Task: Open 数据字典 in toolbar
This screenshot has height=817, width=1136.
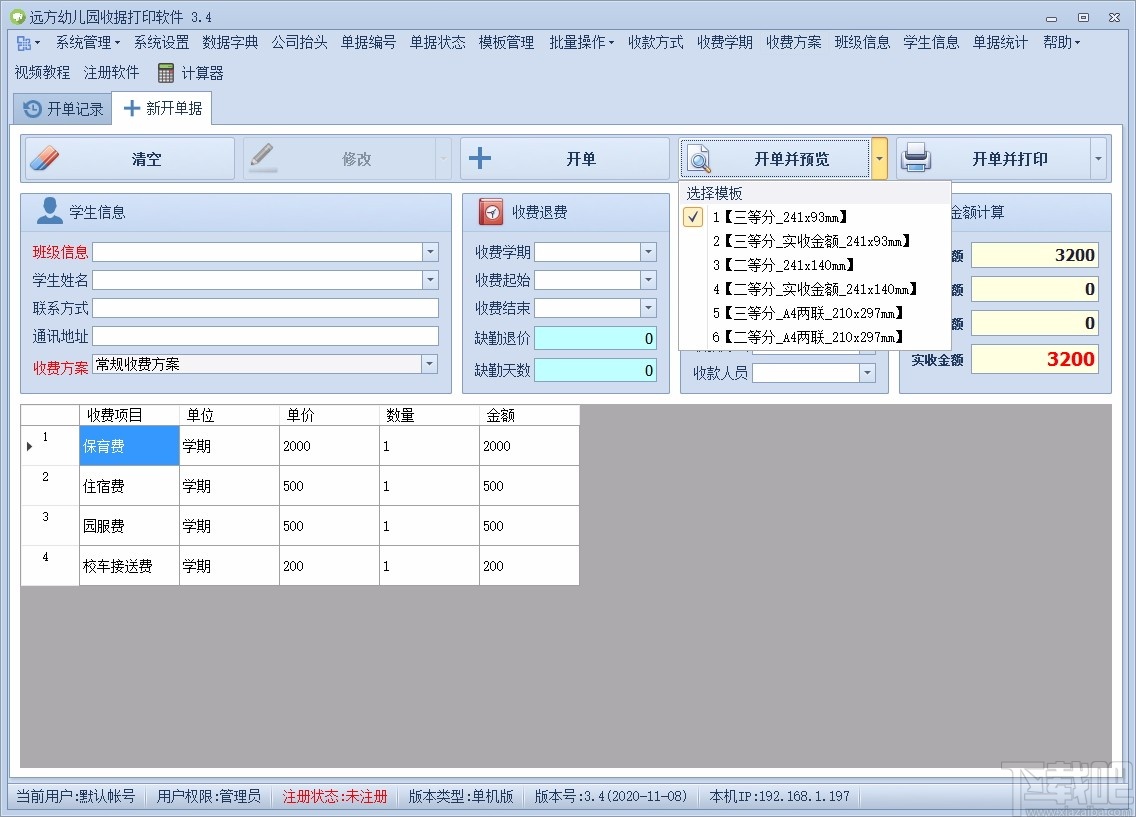Action: pyautogui.click(x=230, y=43)
